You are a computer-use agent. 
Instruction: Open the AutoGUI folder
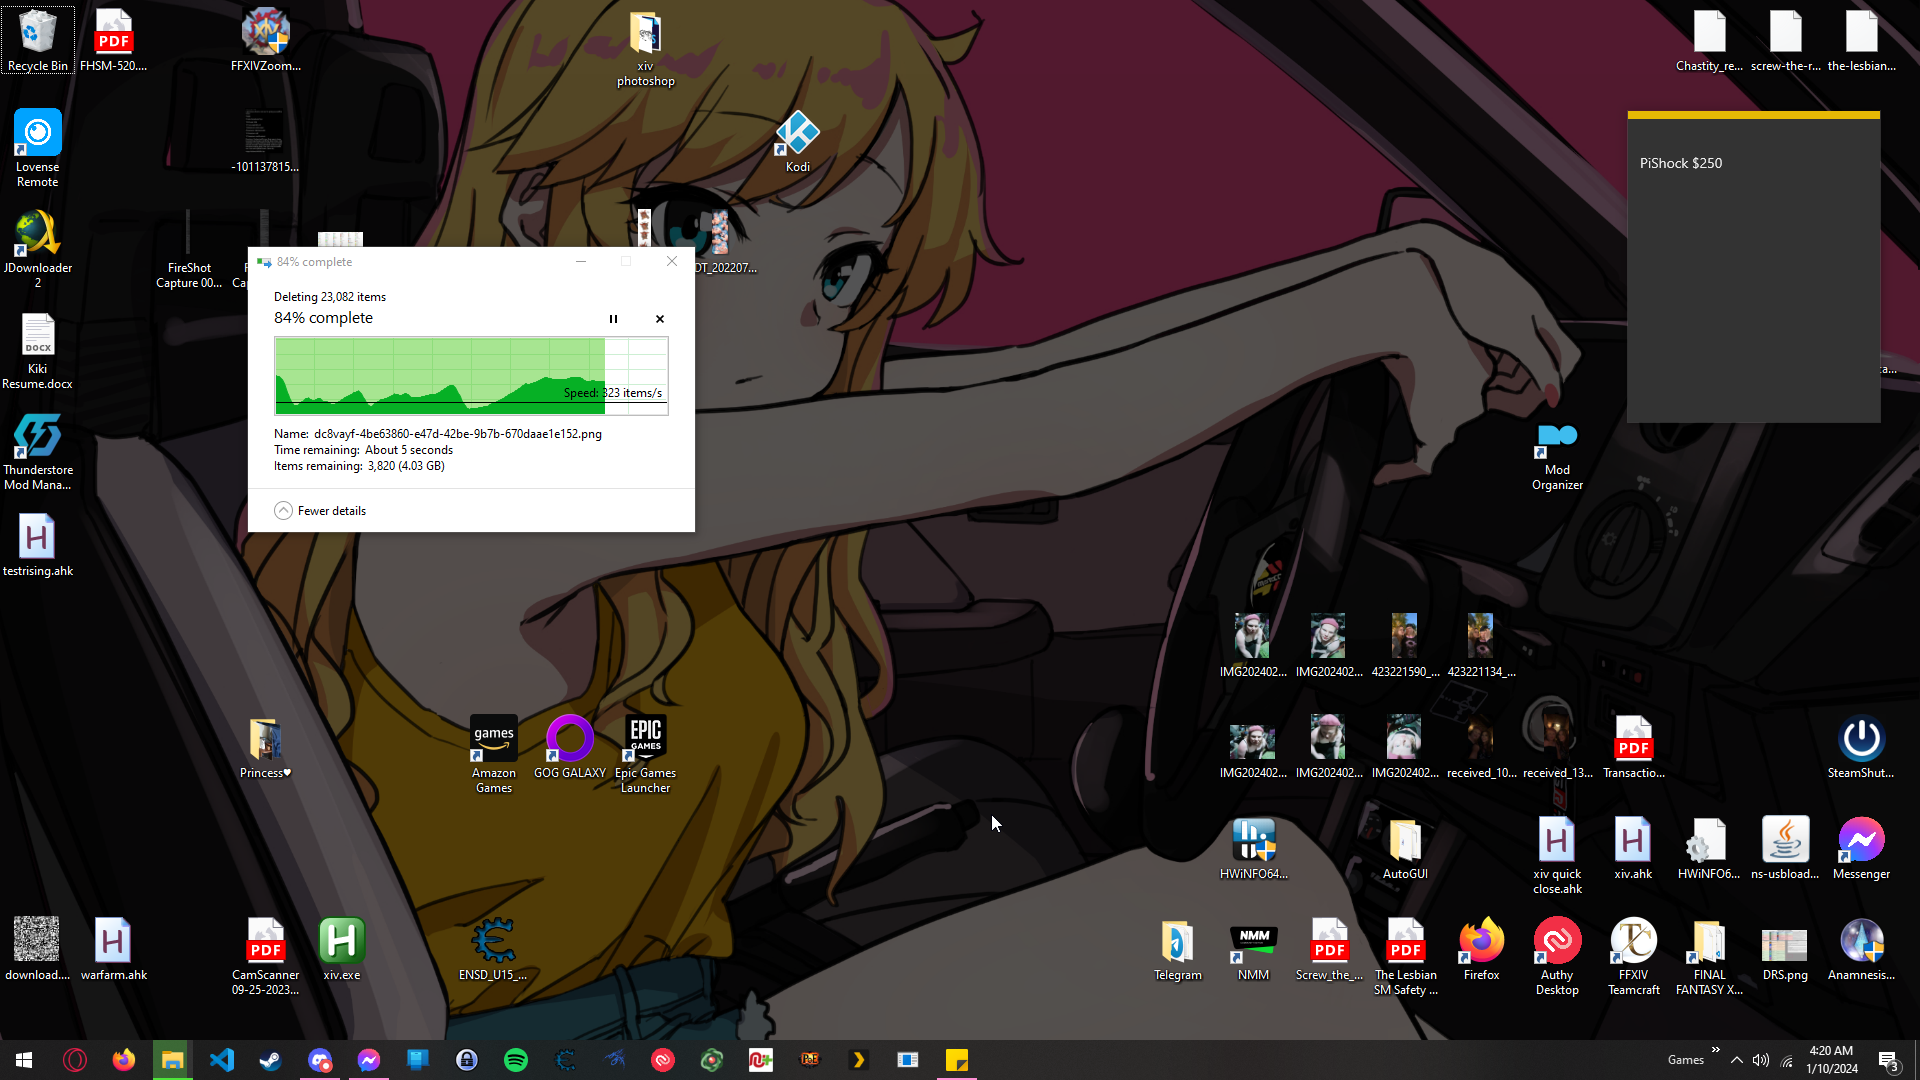pos(1405,848)
